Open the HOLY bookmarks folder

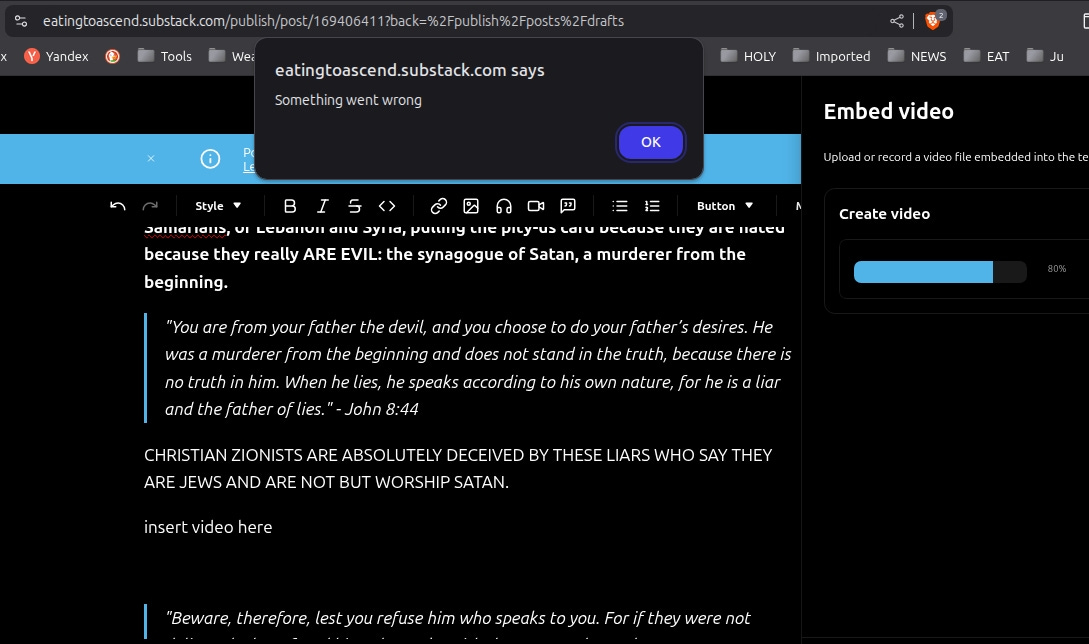point(748,56)
